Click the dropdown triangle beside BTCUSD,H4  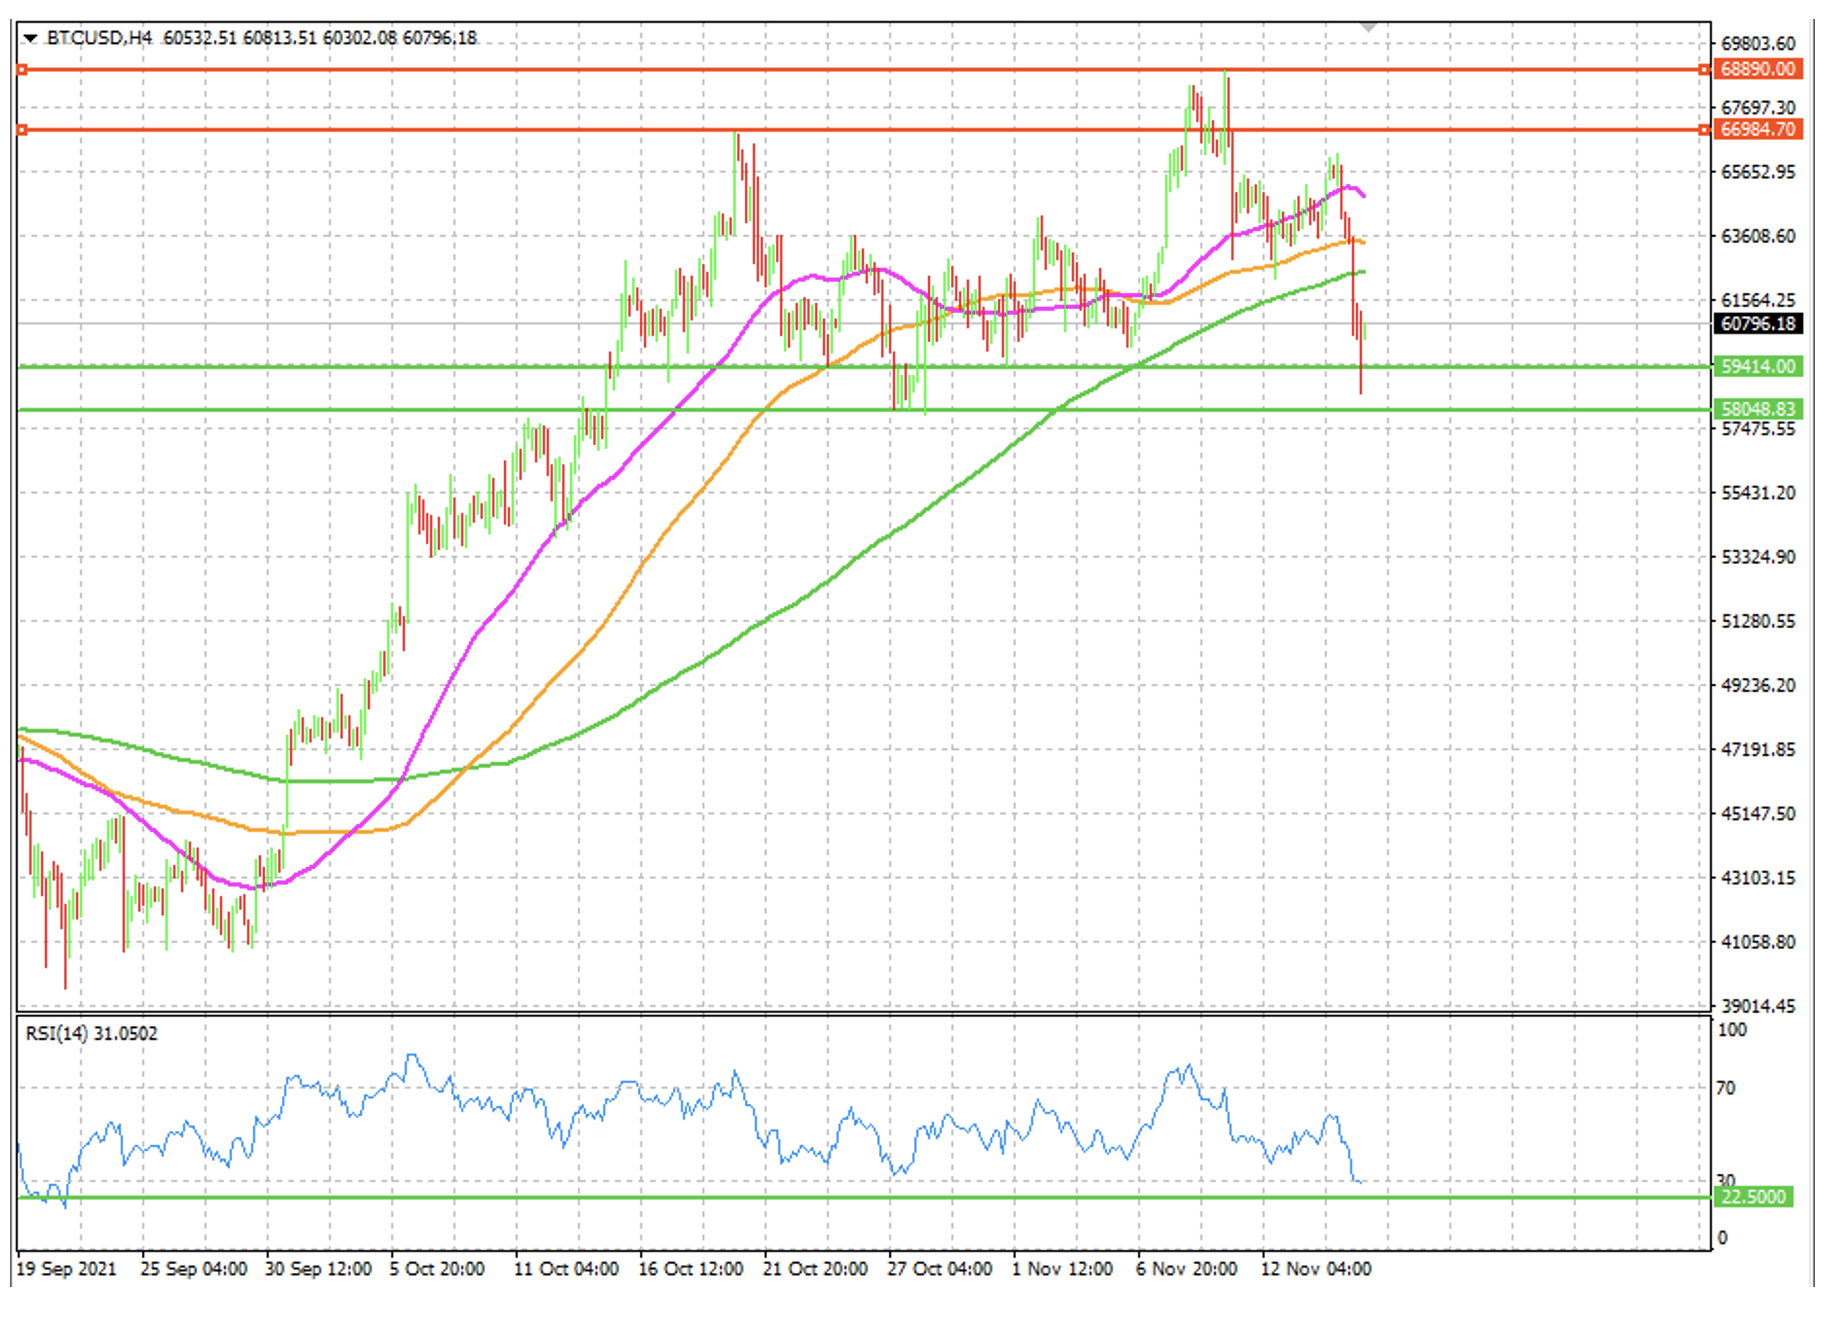tap(30, 38)
